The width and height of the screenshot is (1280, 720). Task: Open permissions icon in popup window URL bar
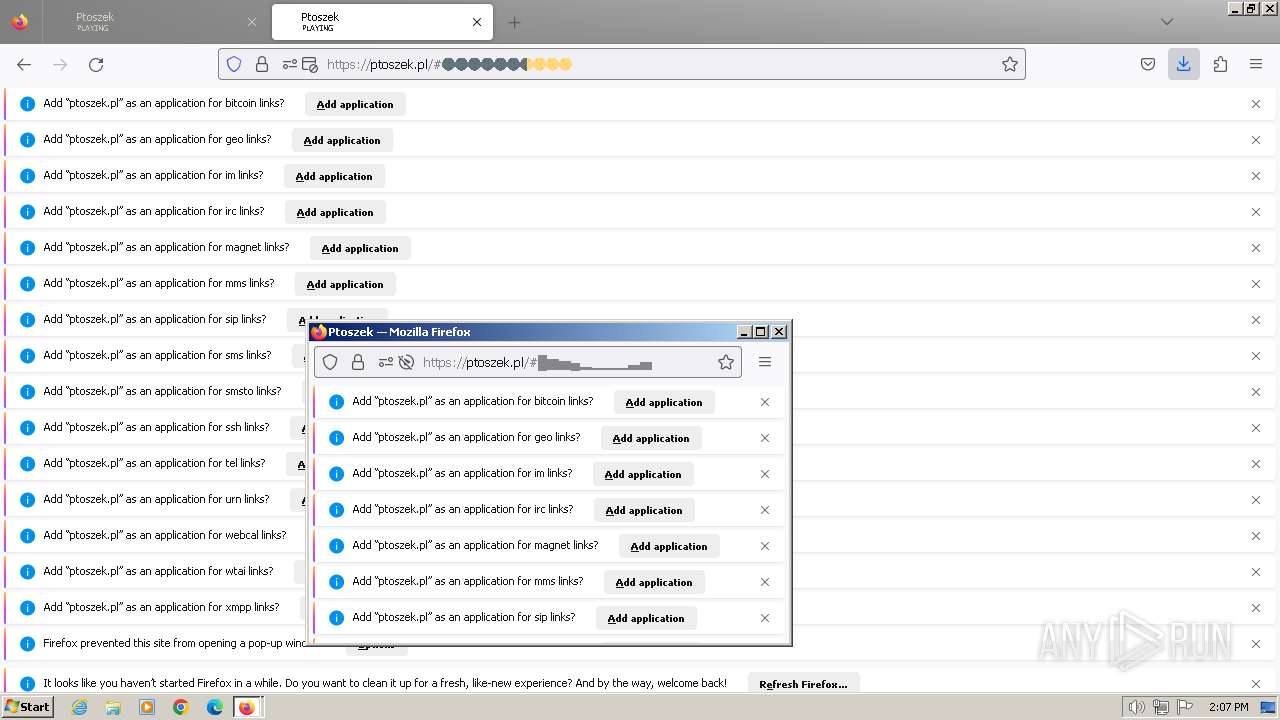coord(386,362)
